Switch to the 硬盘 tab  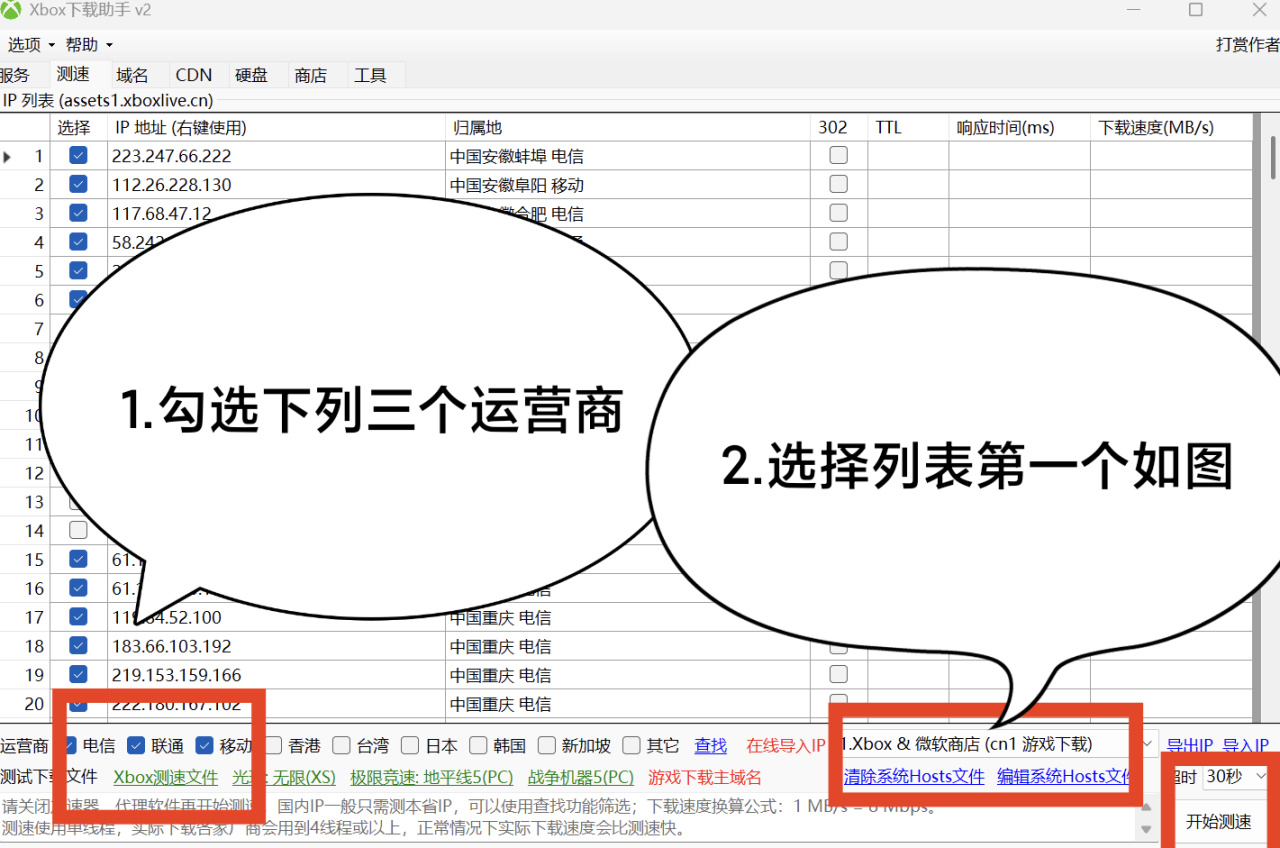point(251,75)
